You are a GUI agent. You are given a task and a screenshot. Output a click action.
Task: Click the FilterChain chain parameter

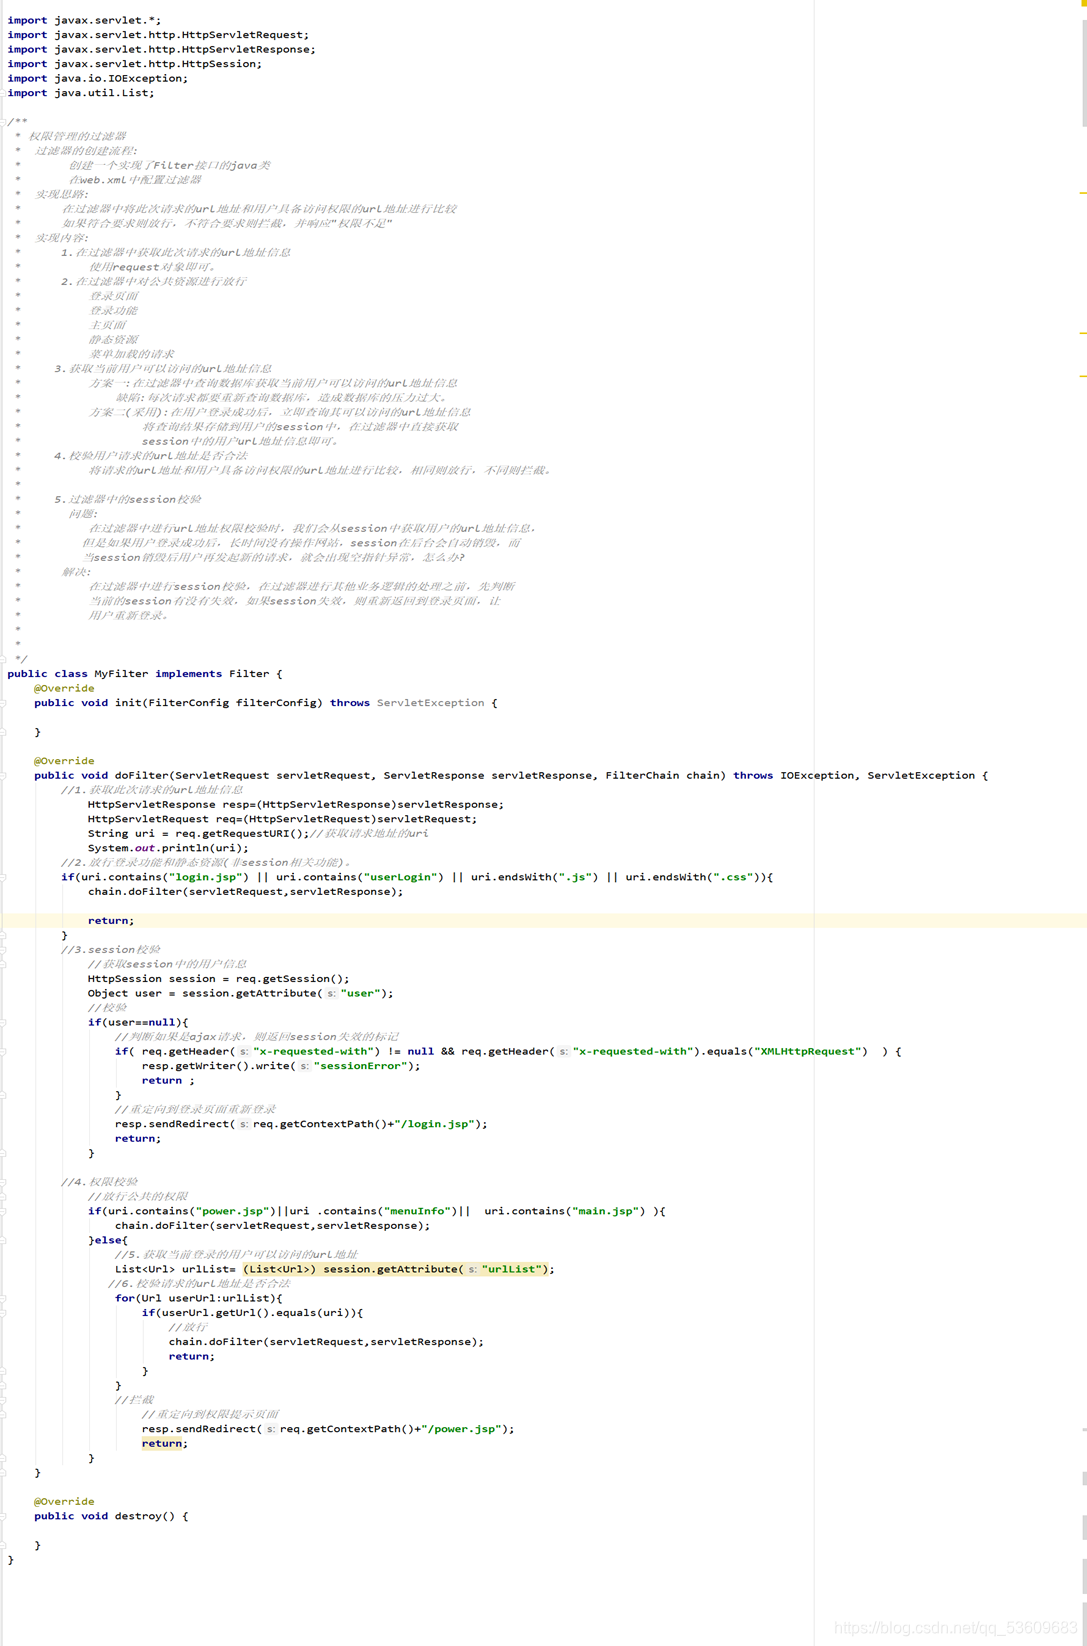point(662,776)
